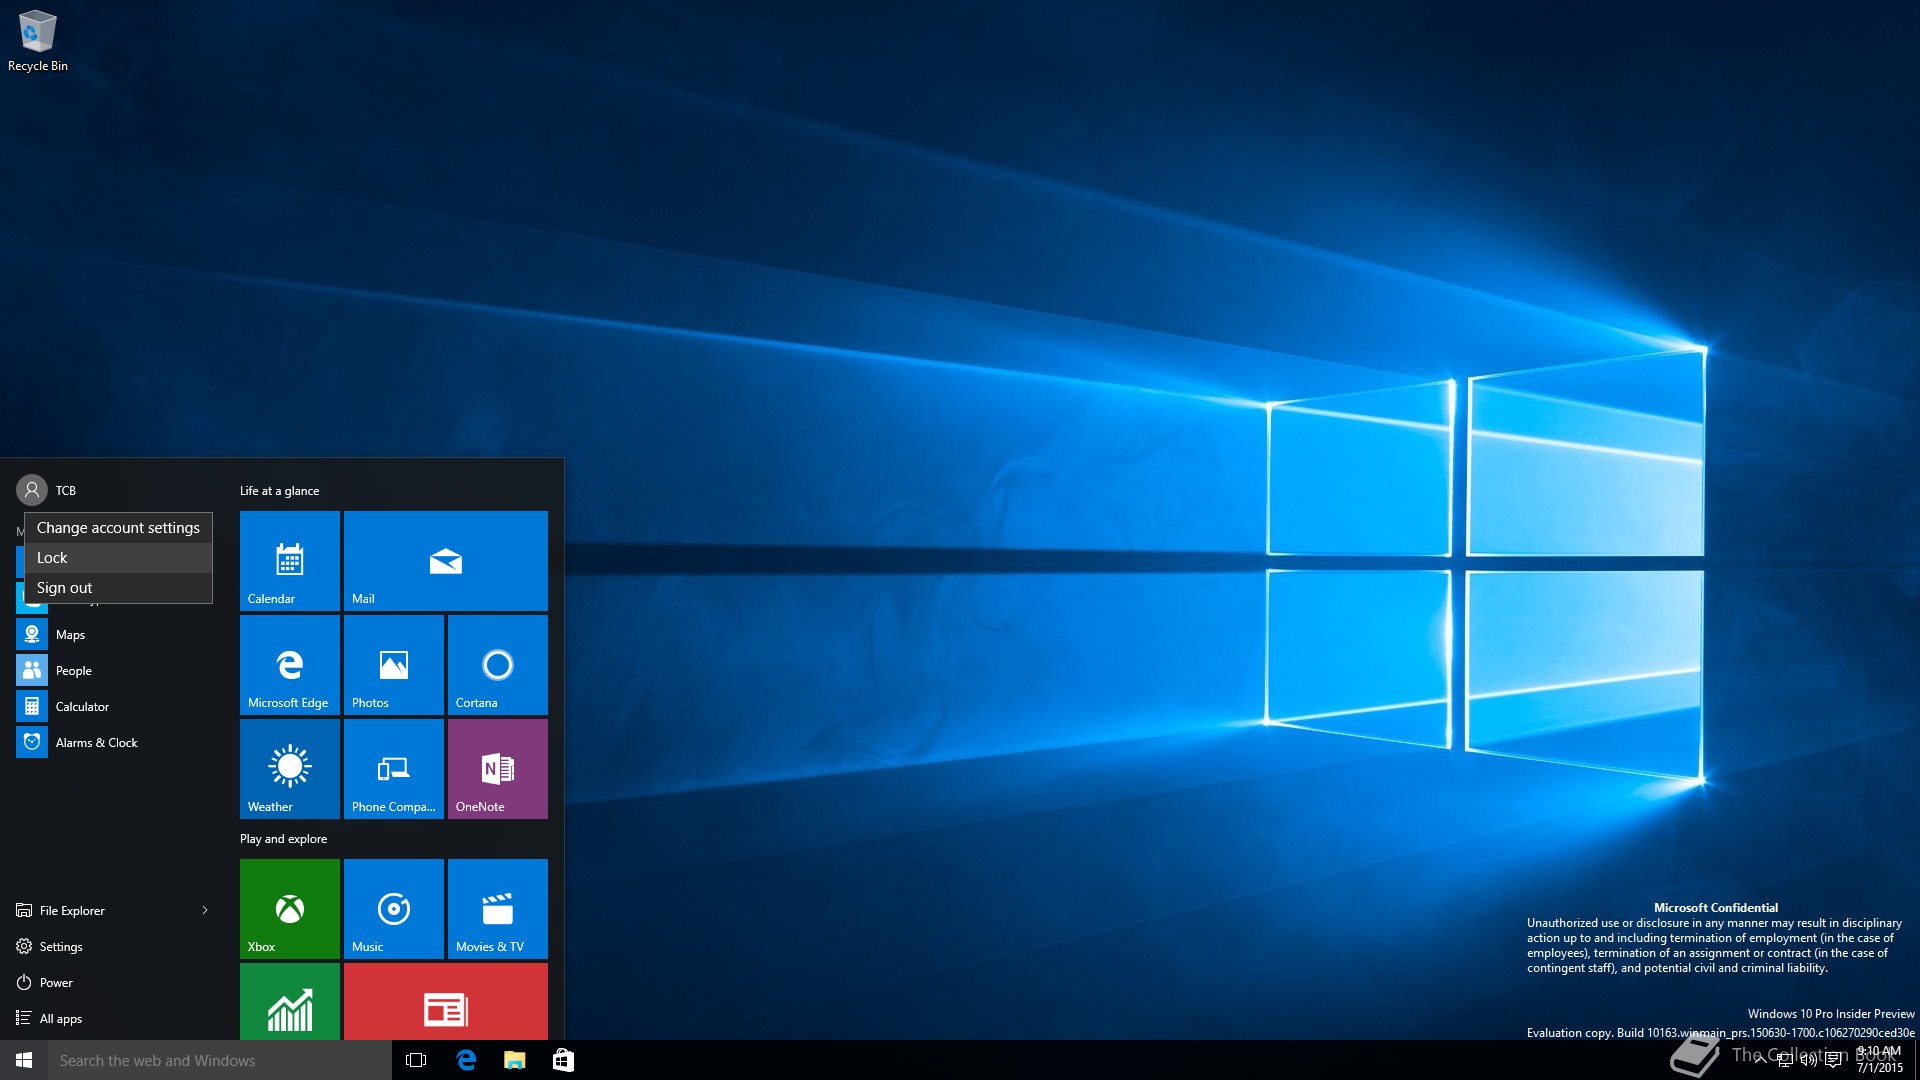Click the Life at a glance group header
Screen dimensions: 1920x1080
[x=280, y=491]
